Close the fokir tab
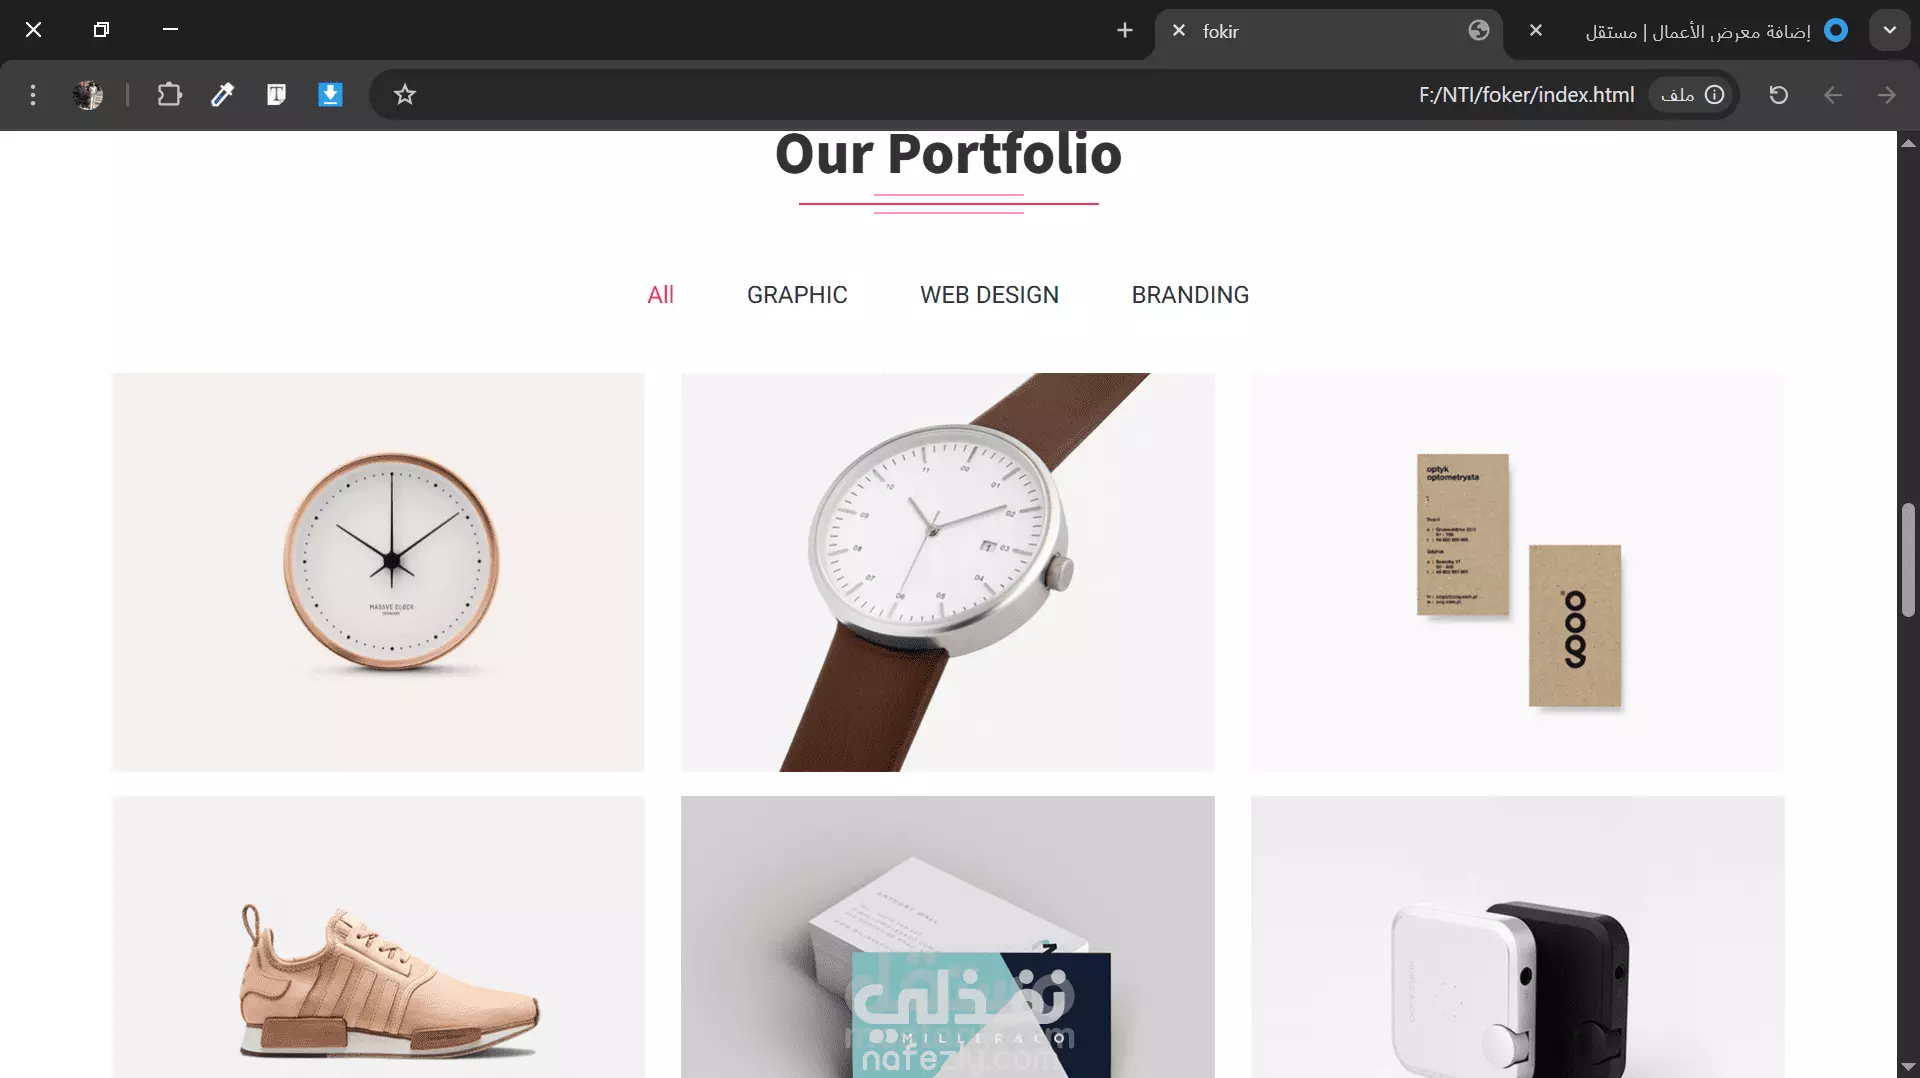1920x1078 pixels. pyautogui.click(x=1179, y=31)
